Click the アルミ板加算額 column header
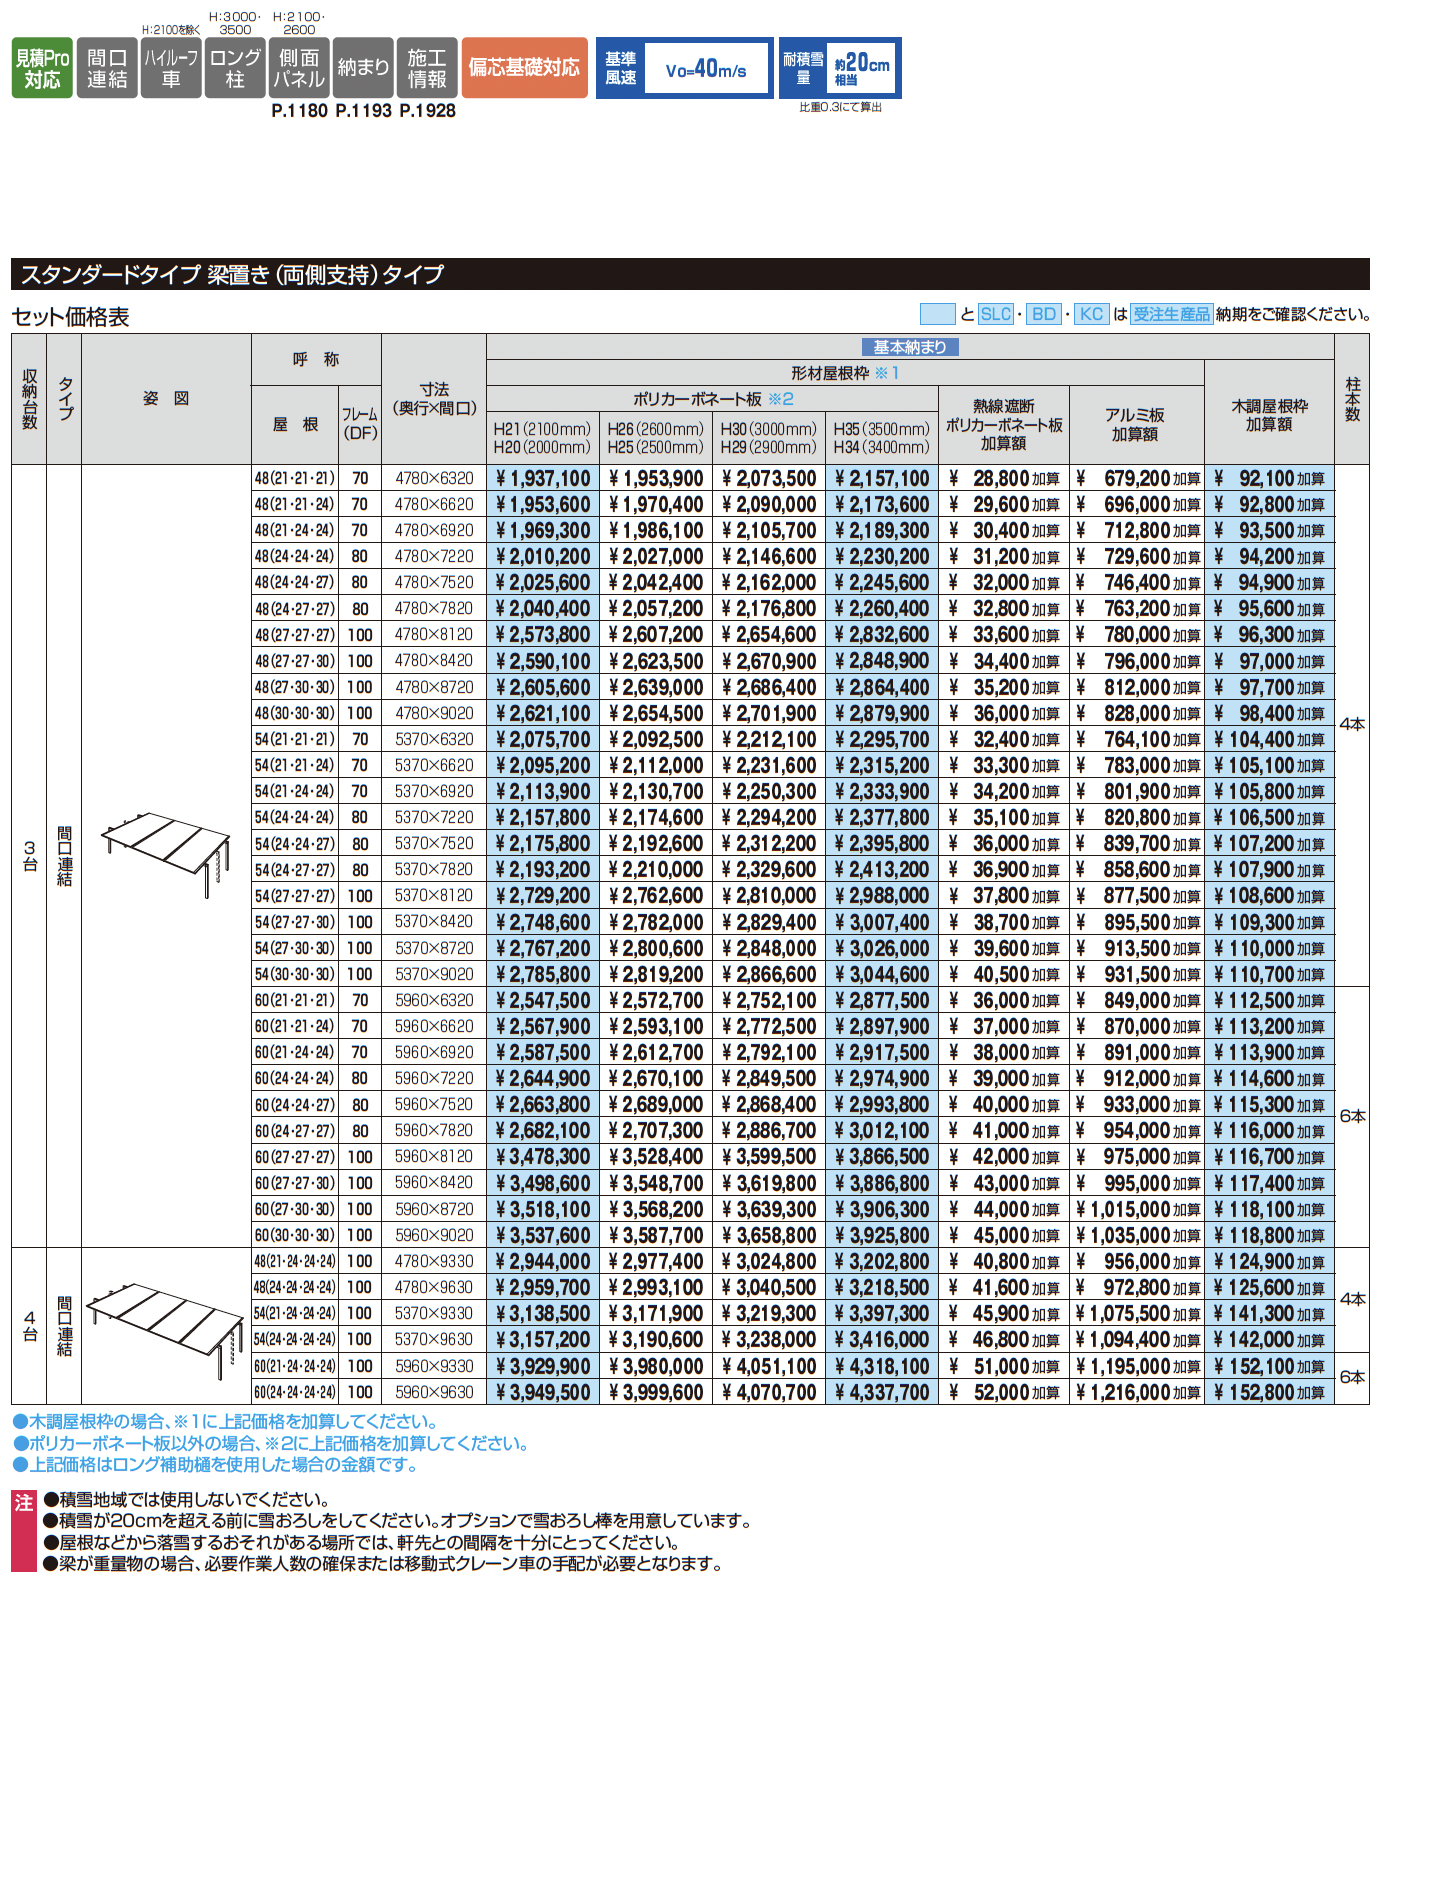Viewport: 1442px width, 1894px height. point(1135,425)
